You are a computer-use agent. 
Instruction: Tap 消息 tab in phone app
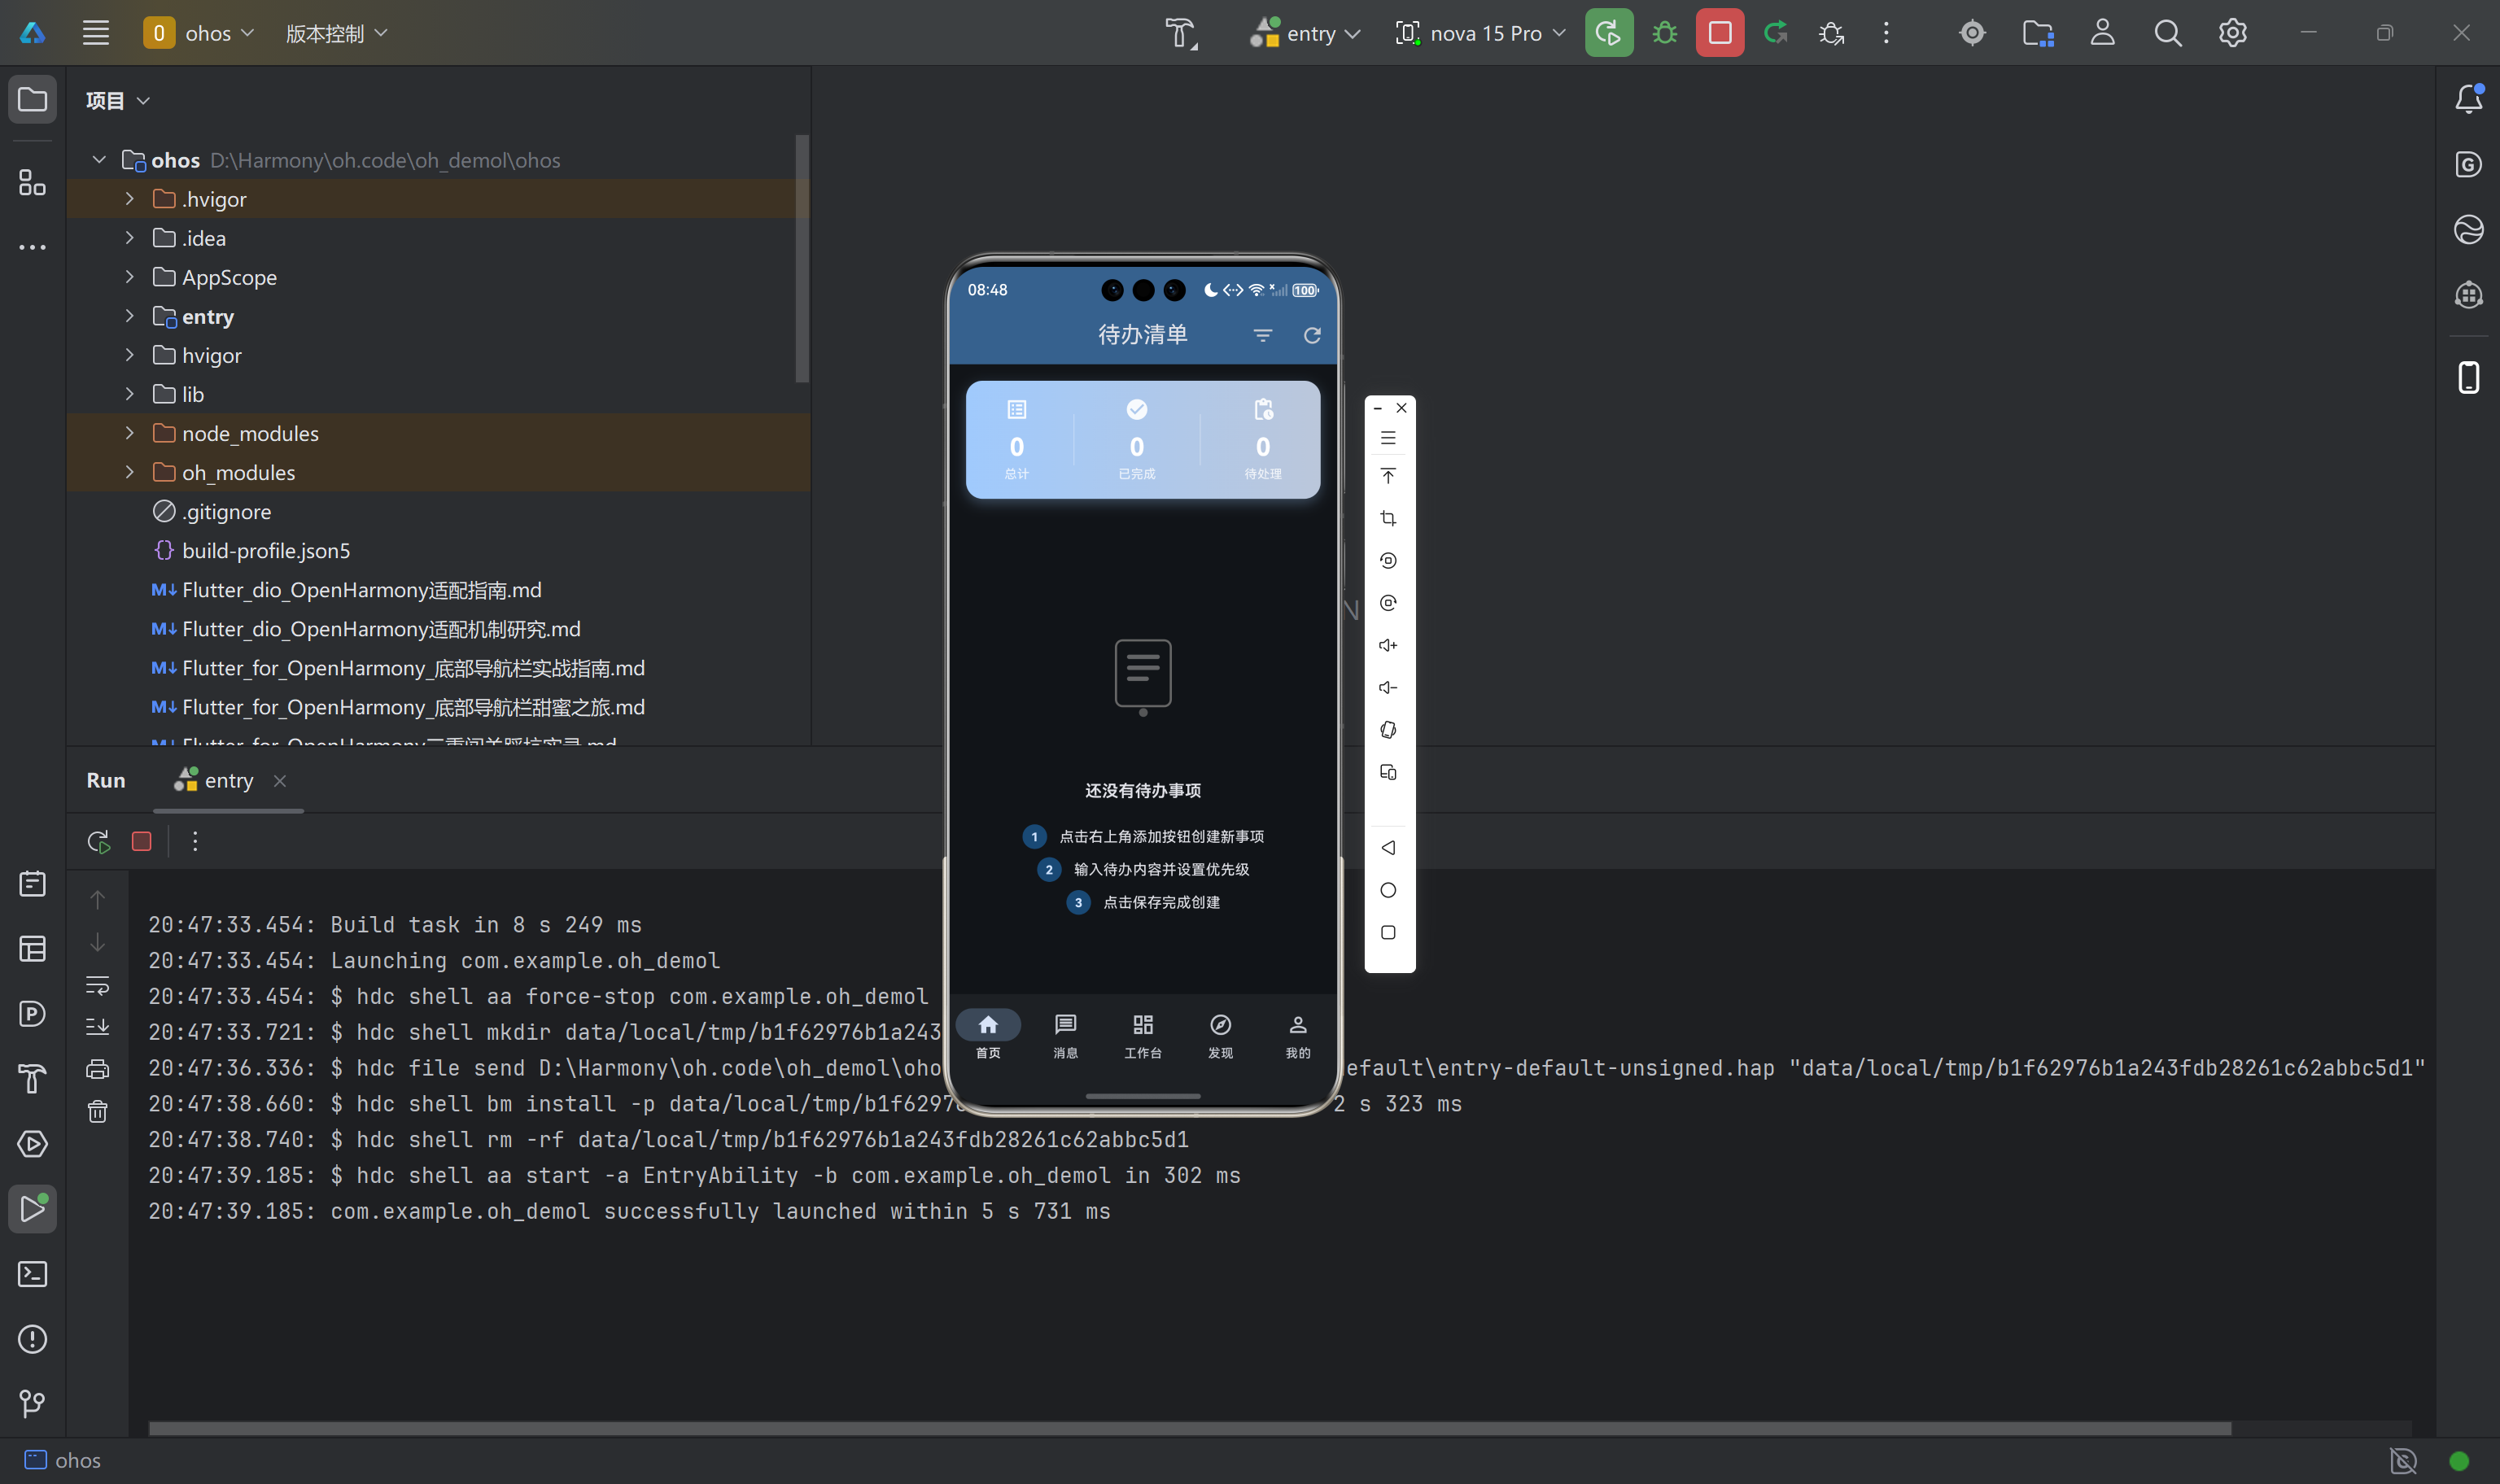pyautogui.click(x=1065, y=1035)
